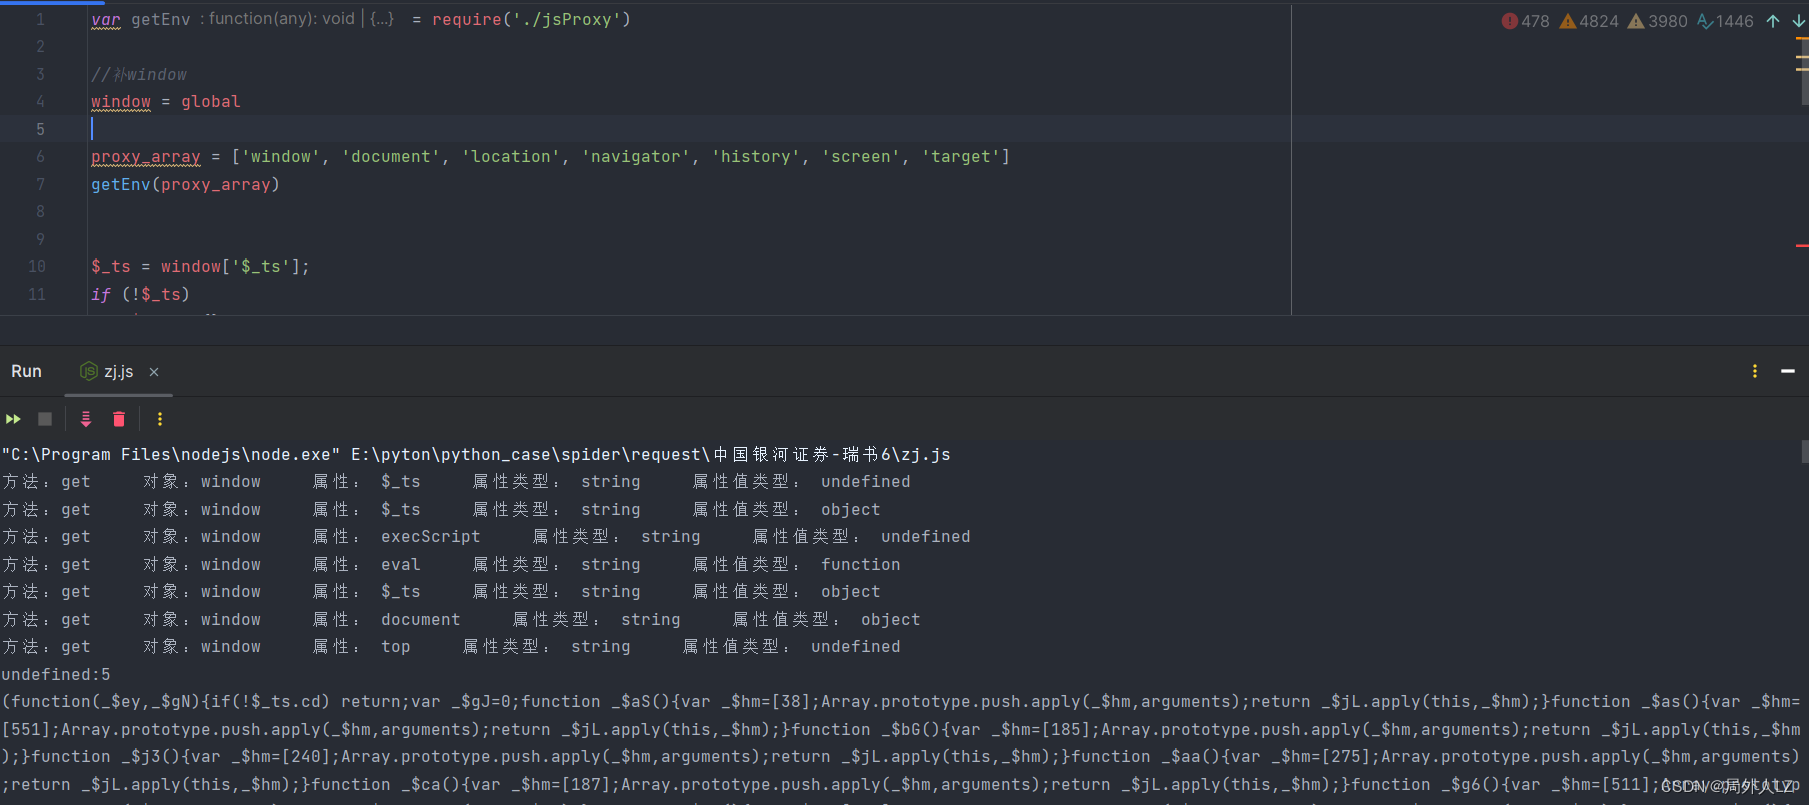Click the eval function output line
The height and width of the screenshot is (805, 1809).
pos(451,565)
